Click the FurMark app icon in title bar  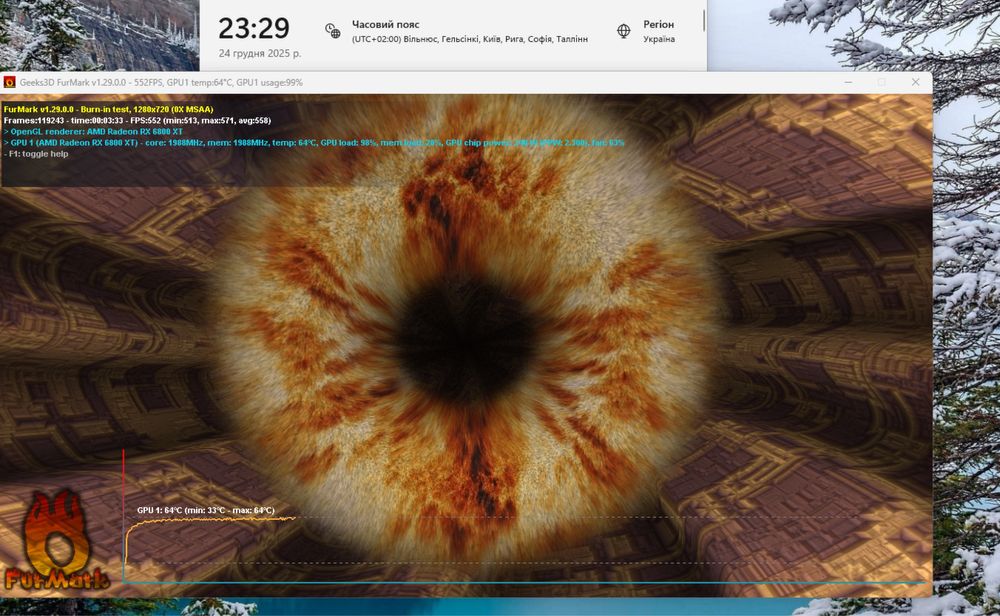coord(10,82)
